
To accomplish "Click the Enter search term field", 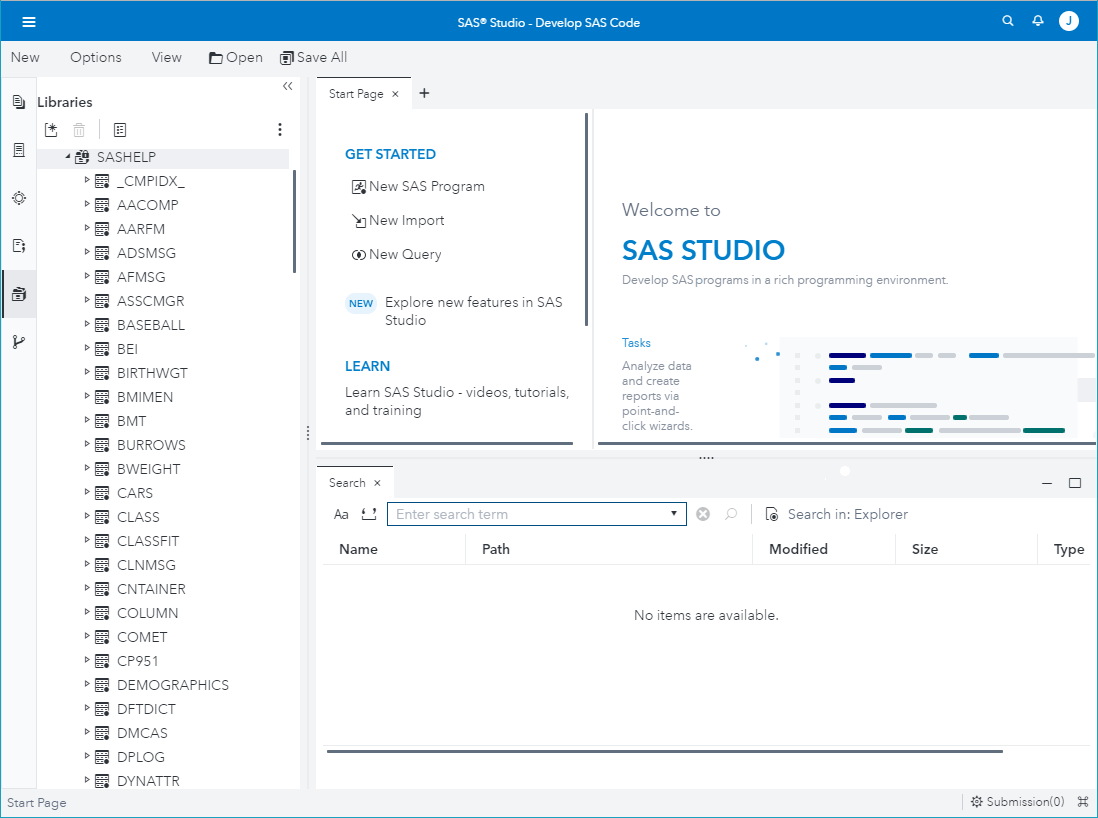I will (528, 514).
